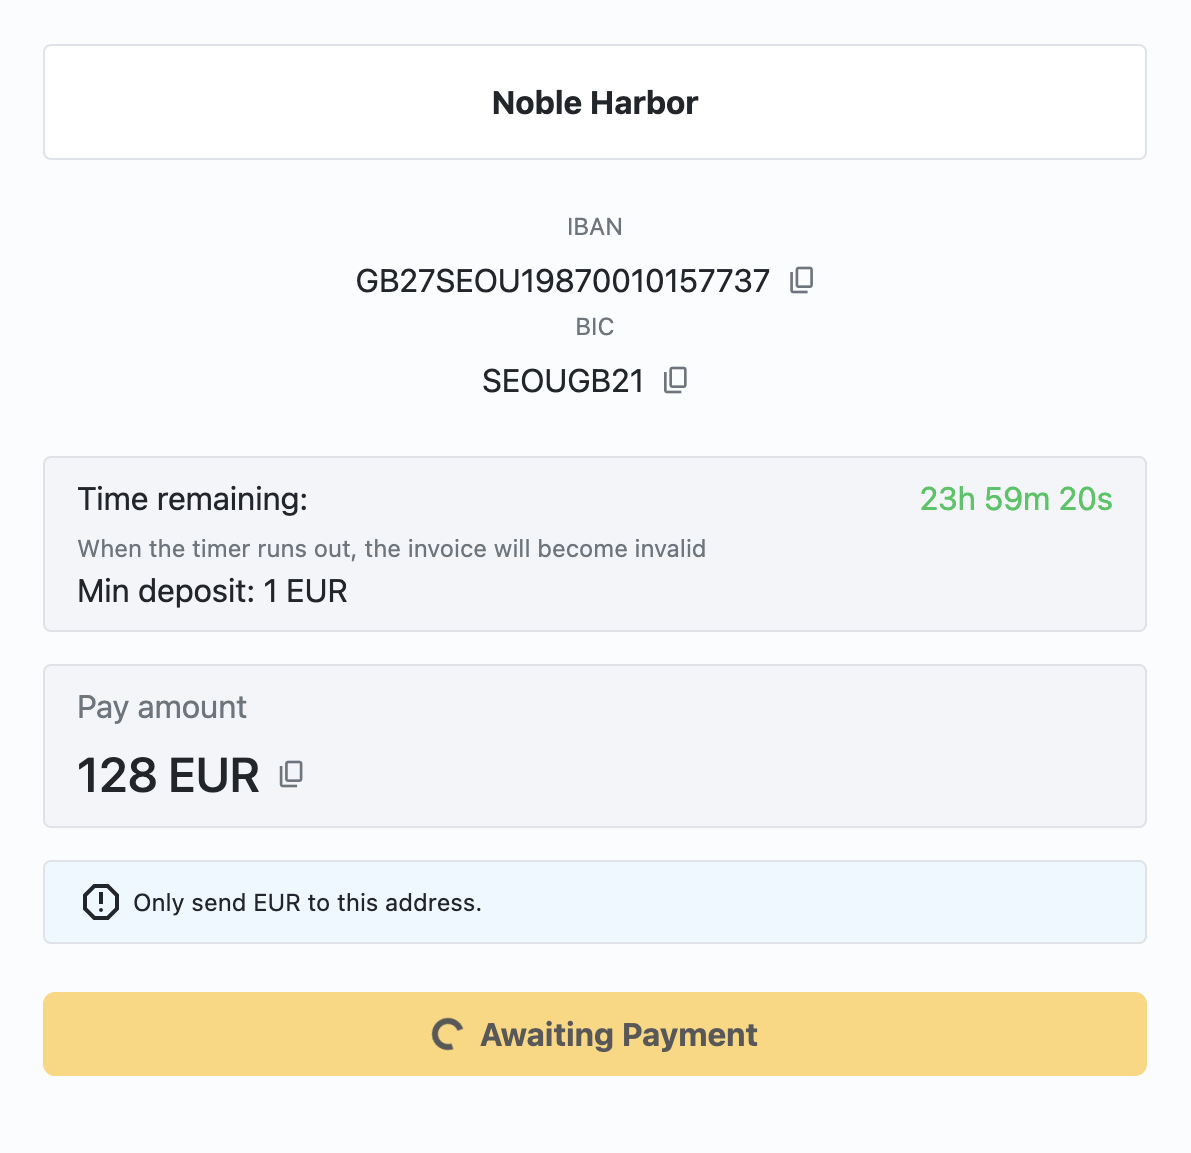Click the BIC field label
This screenshot has height=1153, width=1191.
tap(594, 327)
